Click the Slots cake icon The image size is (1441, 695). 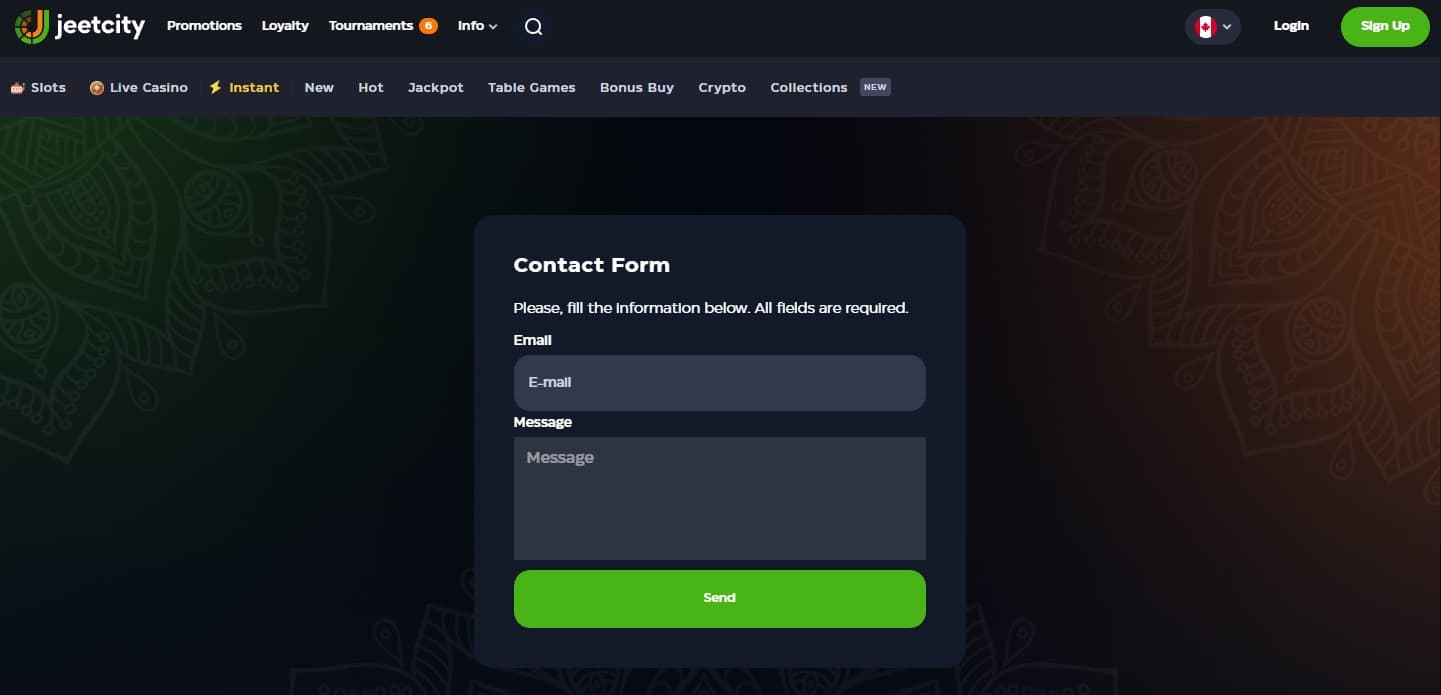click(x=17, y=88)
